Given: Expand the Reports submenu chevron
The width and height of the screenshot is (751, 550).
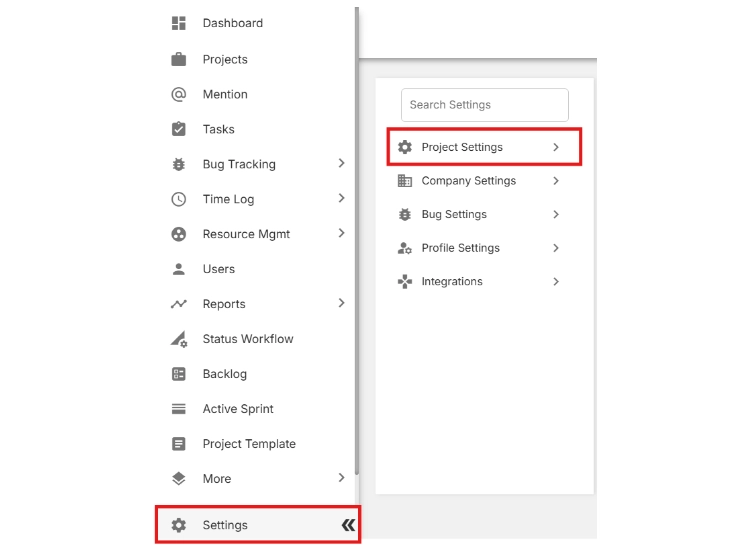Looking at the screenshot, I should click(x=341, y=303).
